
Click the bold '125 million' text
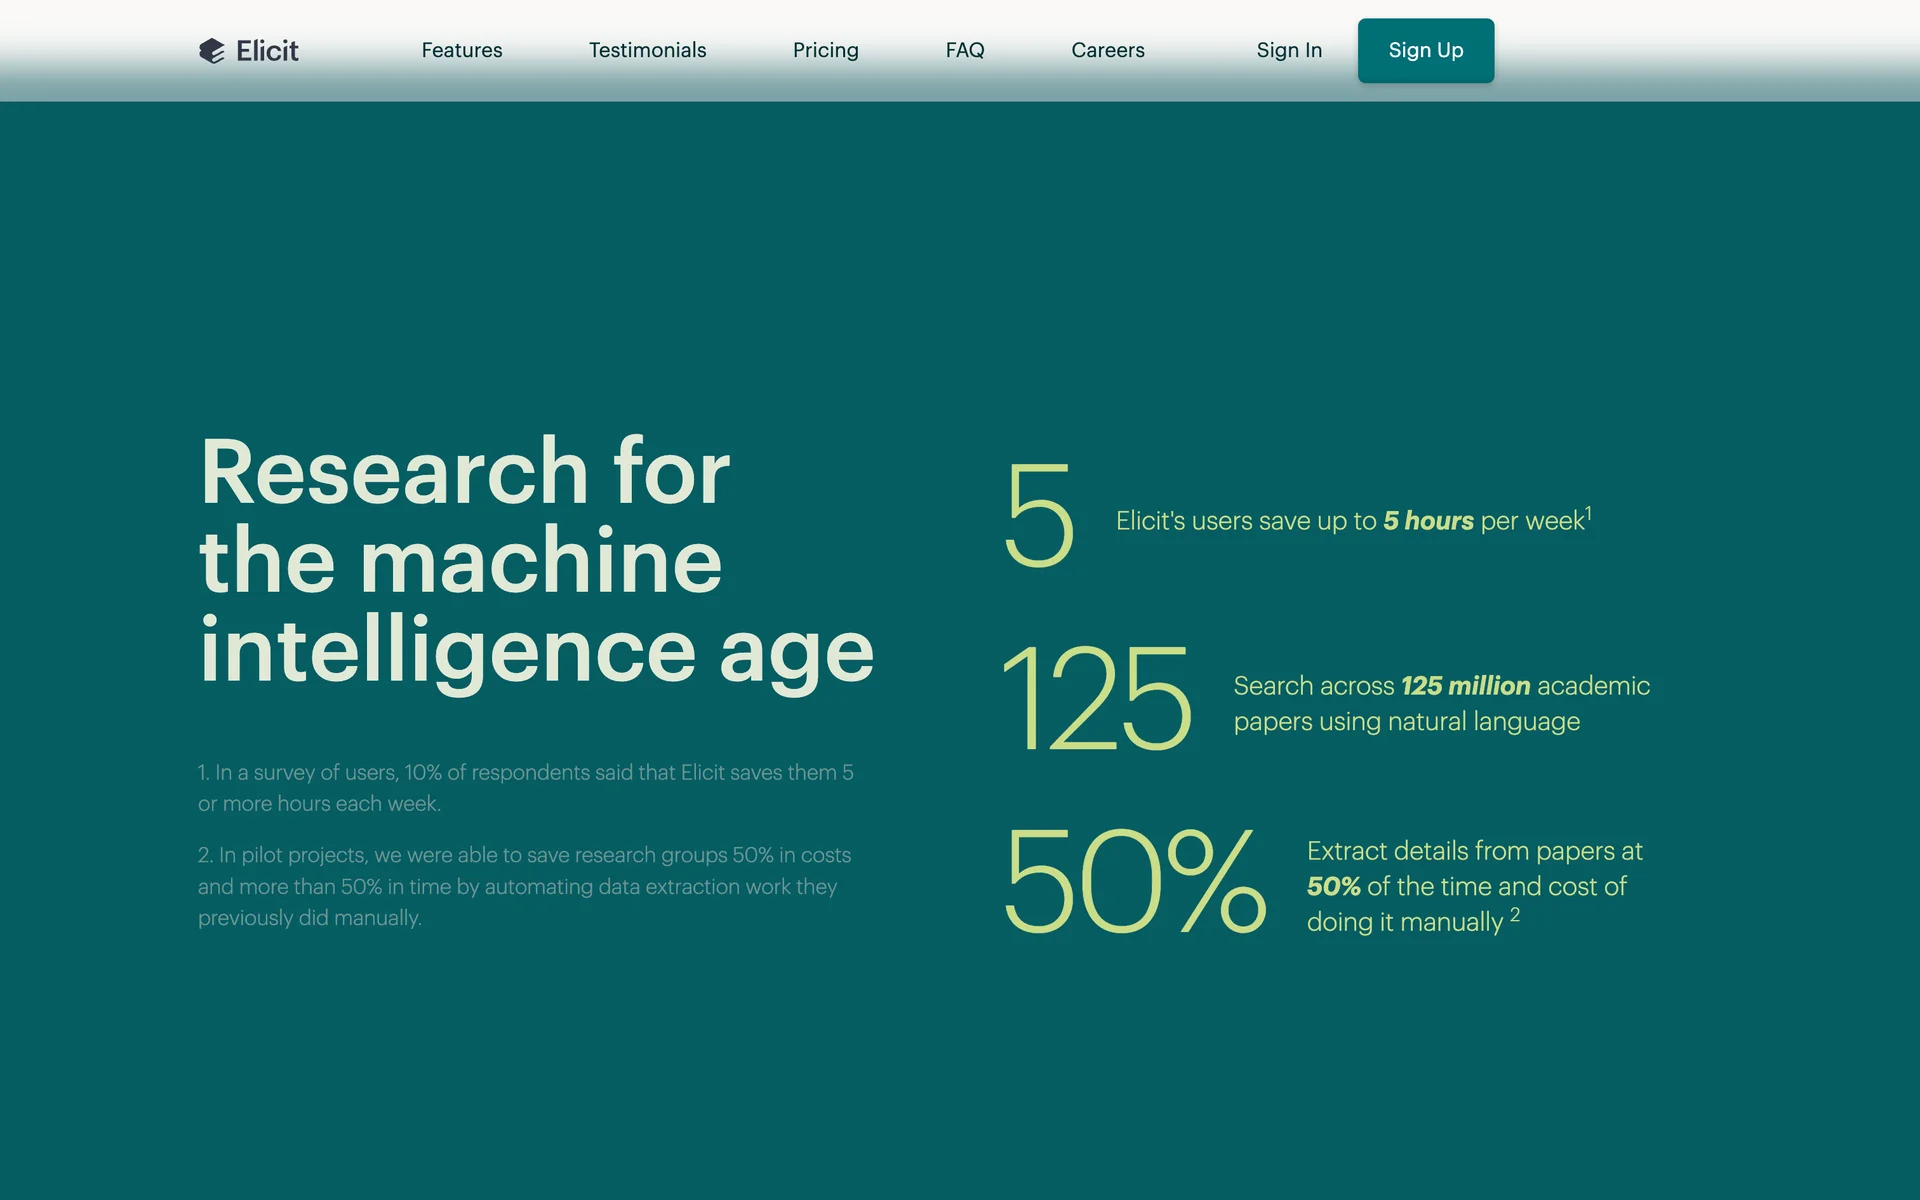click(1464, 686)
